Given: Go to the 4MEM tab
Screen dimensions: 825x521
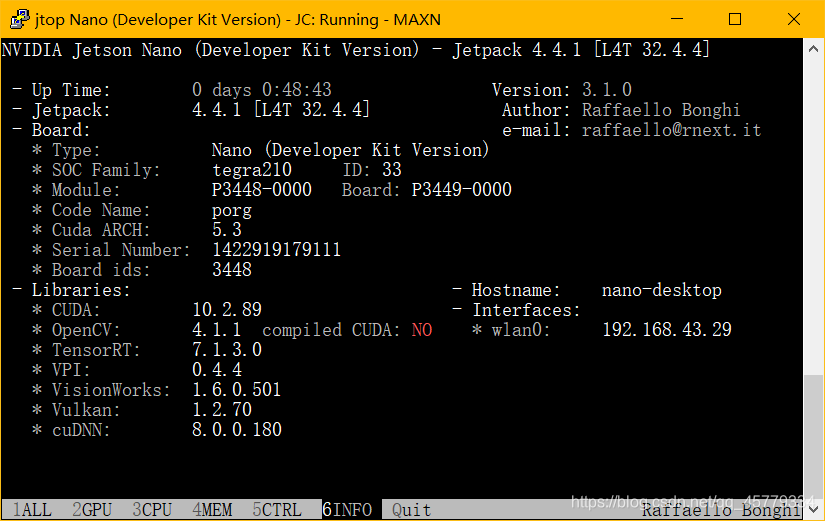Looking at the screenshot, I should [212, 509].
